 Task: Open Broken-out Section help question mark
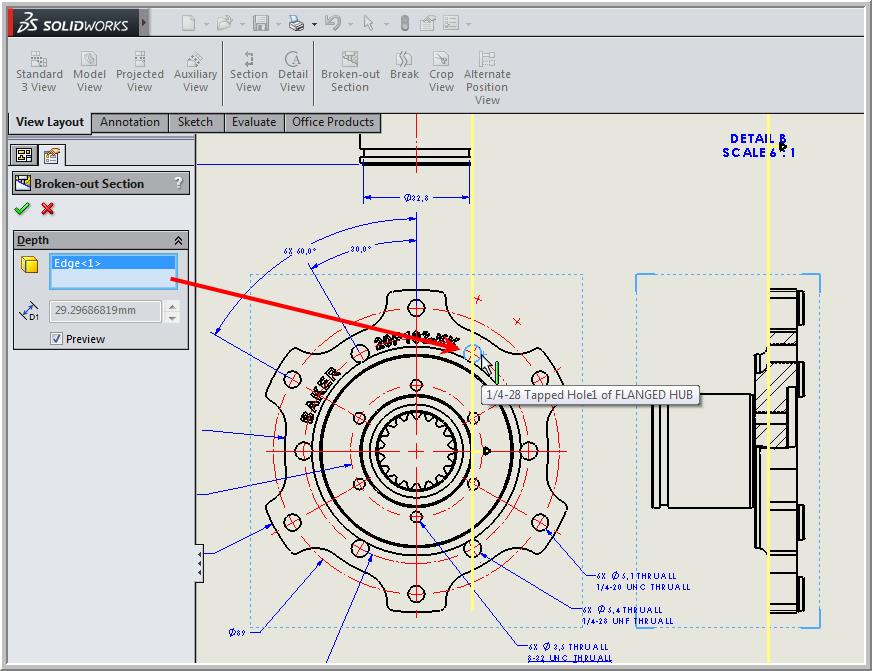point(178,182)
